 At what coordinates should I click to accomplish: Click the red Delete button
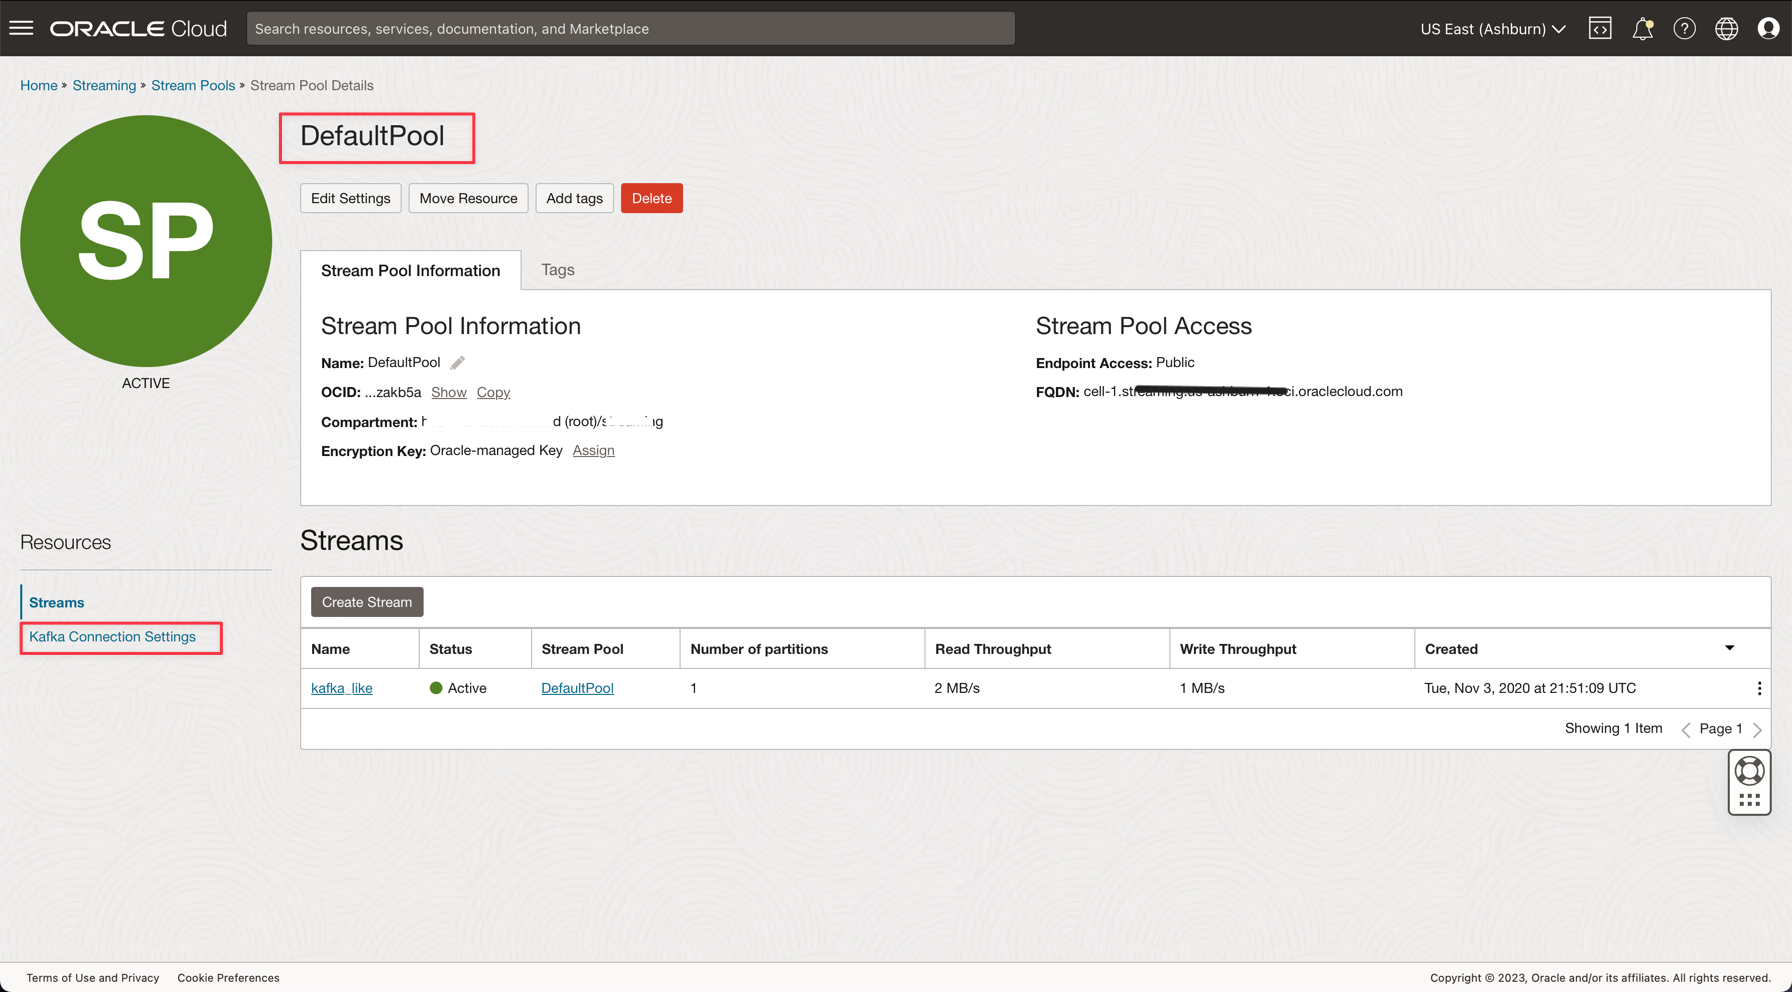coord(652,198)
